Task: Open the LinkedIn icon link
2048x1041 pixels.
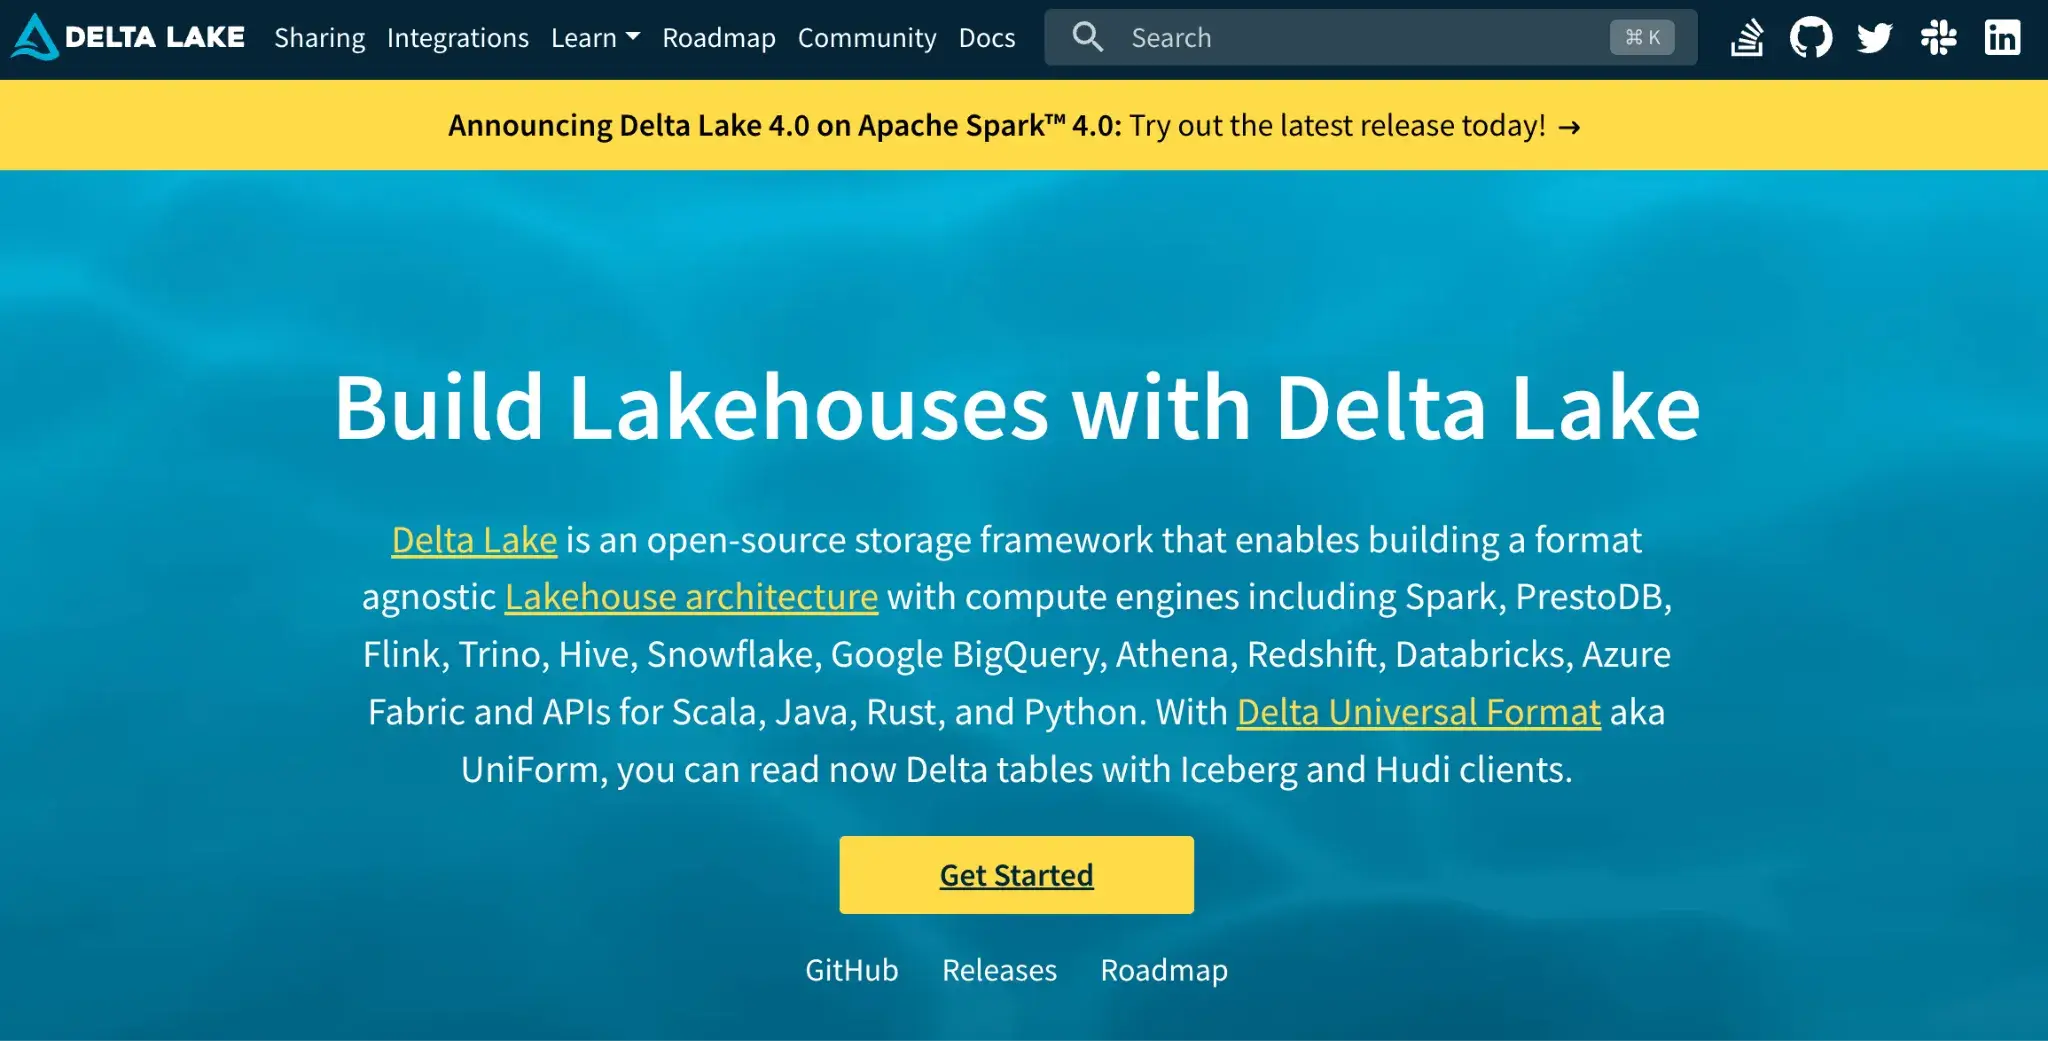Action: tap(2002, 38)
